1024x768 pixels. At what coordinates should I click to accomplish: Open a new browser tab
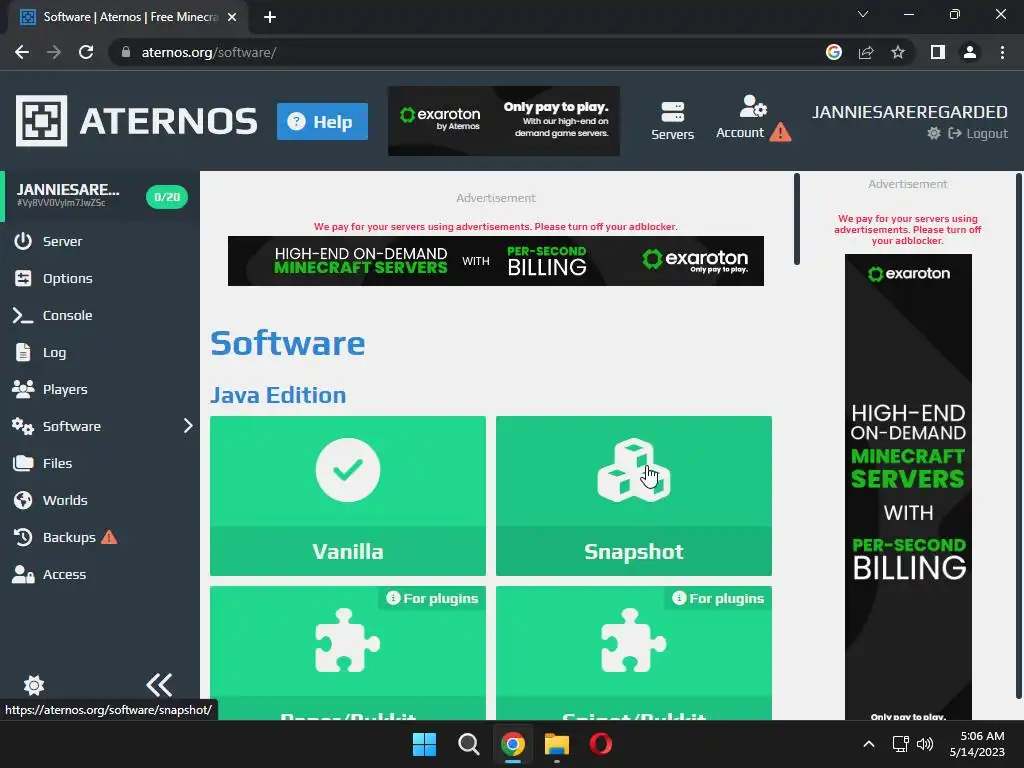pyautogui.click(x=270, y=17)
